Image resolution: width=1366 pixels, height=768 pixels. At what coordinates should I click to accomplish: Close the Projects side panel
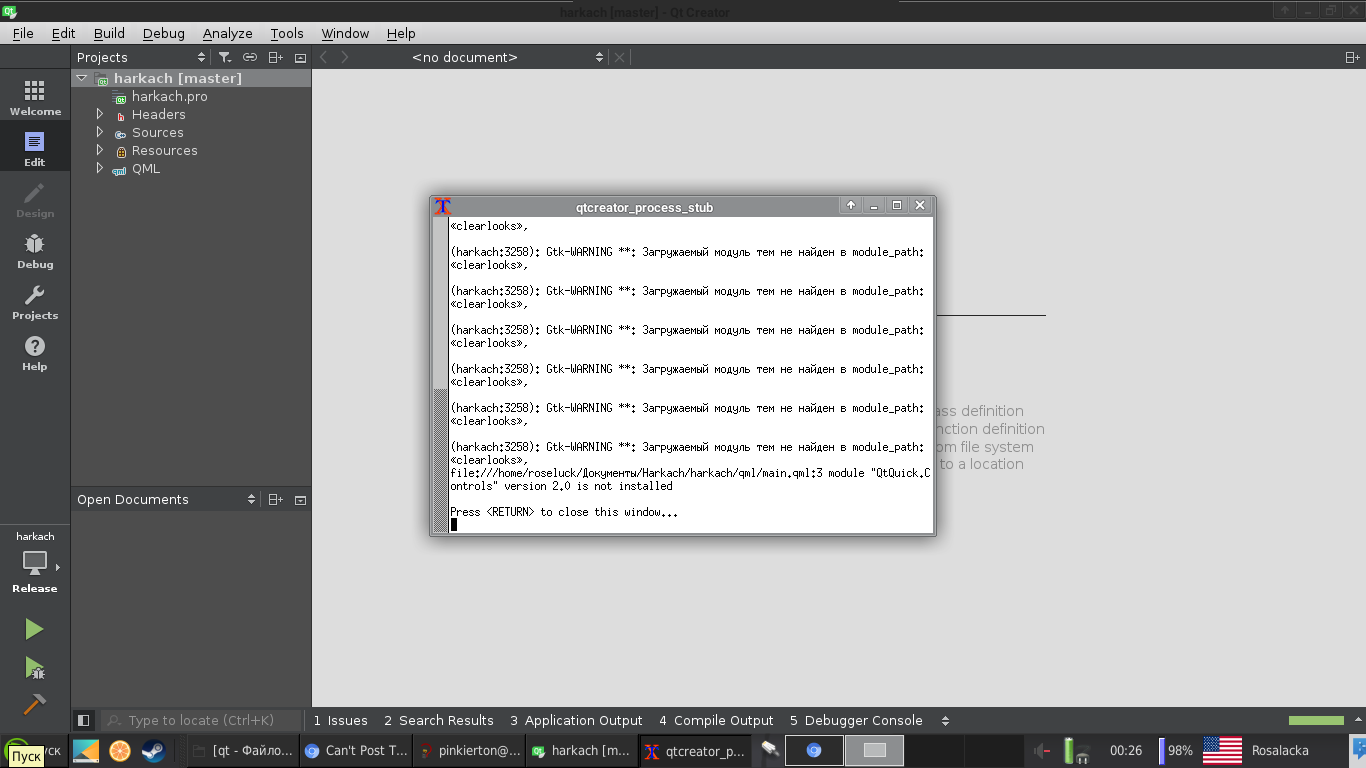click(x=300, y=58)
